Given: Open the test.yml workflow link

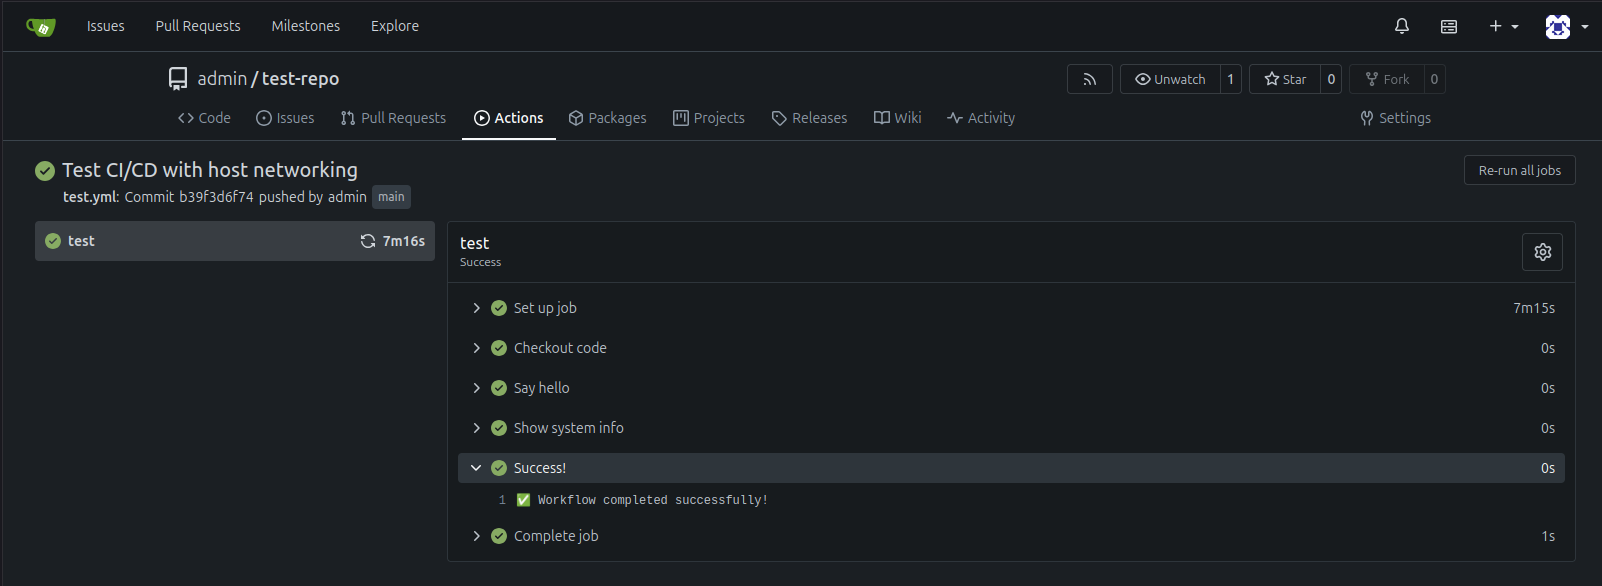Looking at the screenshot, I should click(x=90, y=197).
